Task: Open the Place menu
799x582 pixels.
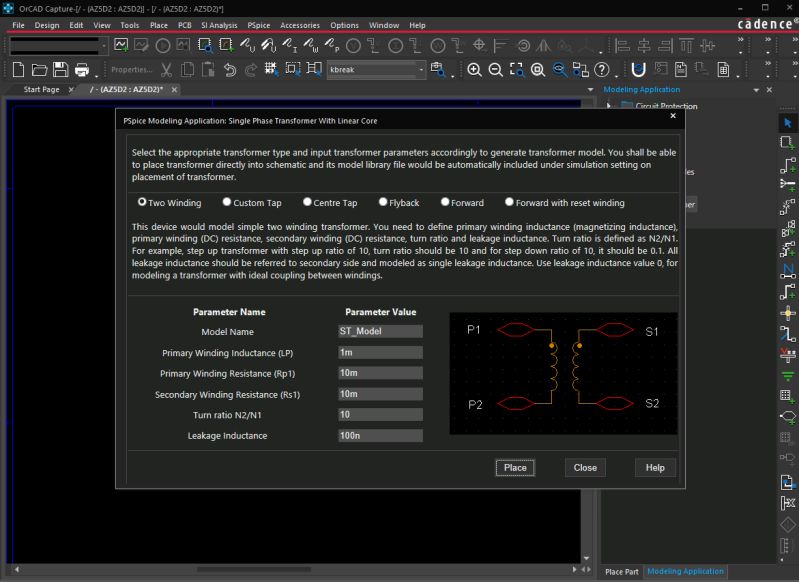Action: point(158,25)
